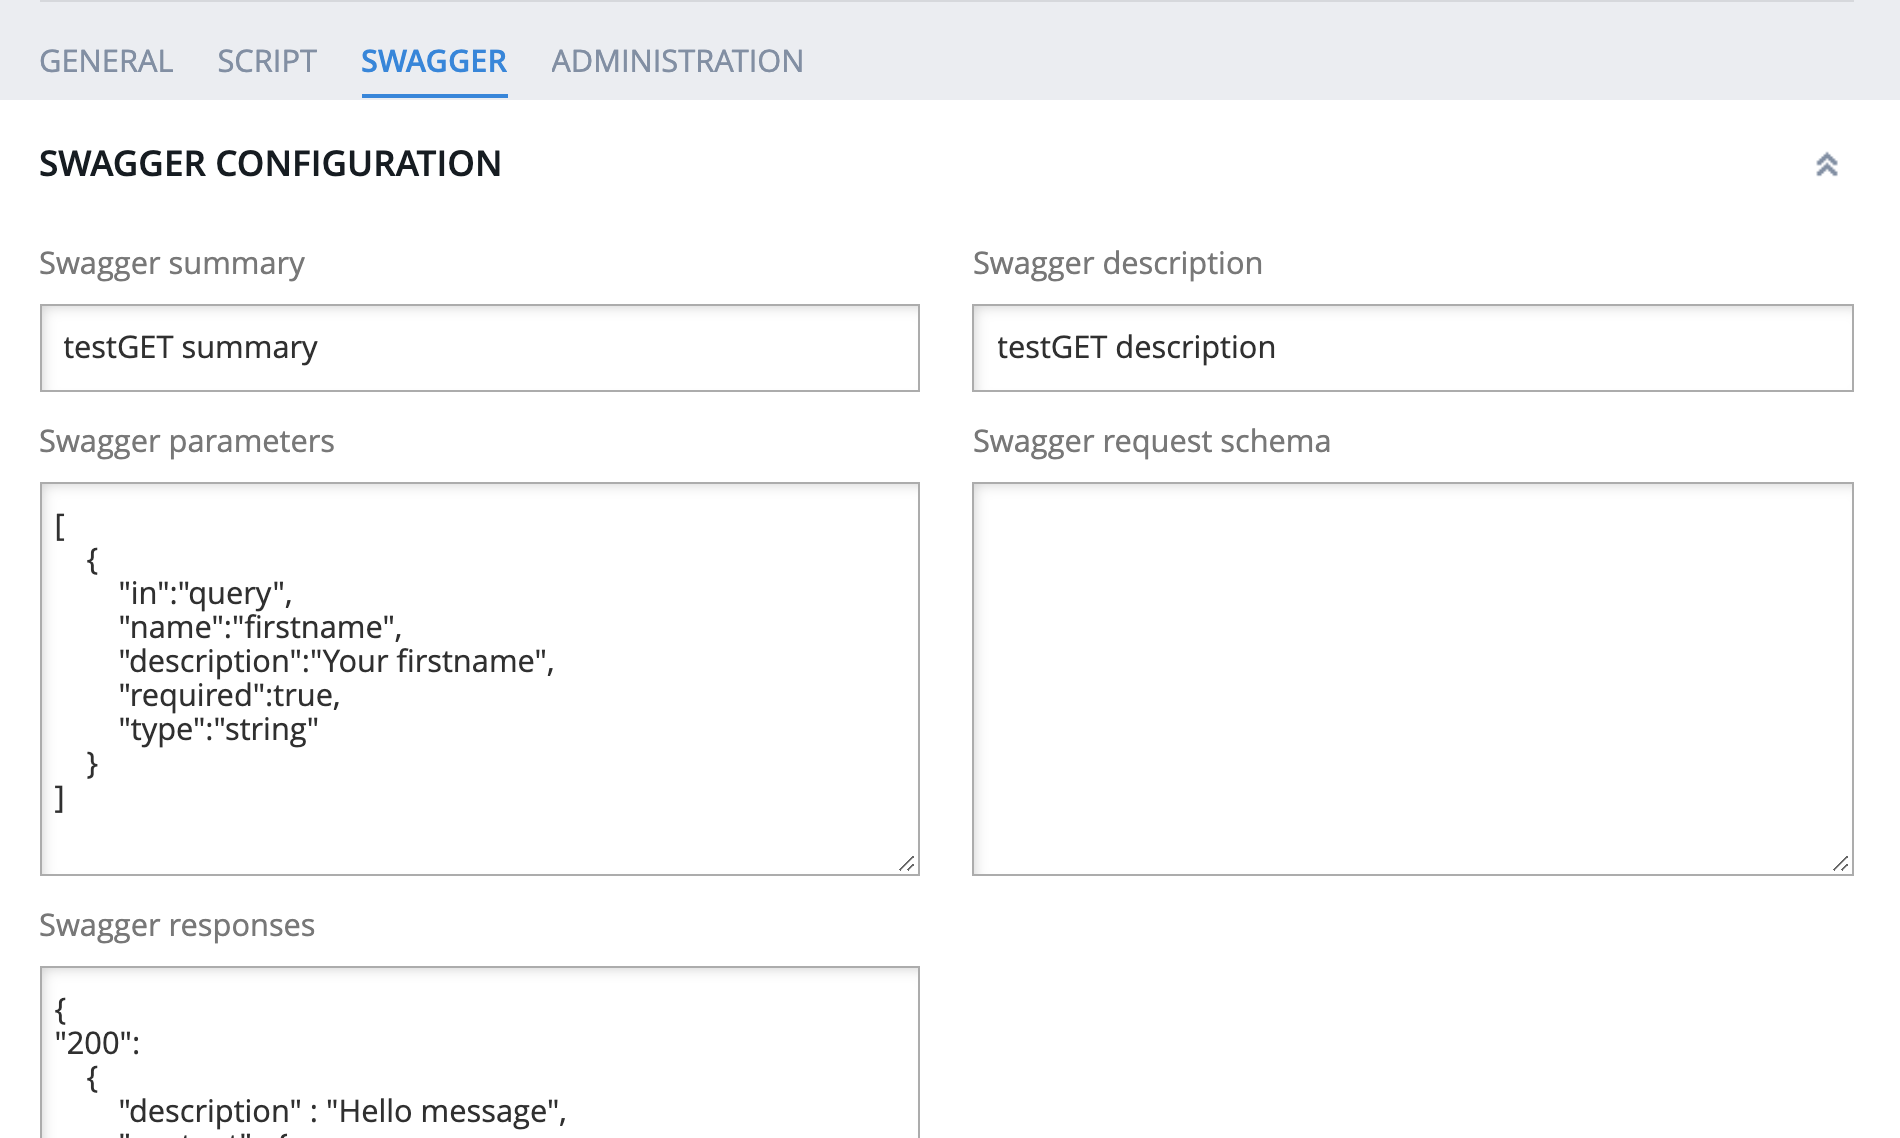1900x1138 pixels.
Task: Click the "Swagger request schema" label
Action: pos(1151,441)
